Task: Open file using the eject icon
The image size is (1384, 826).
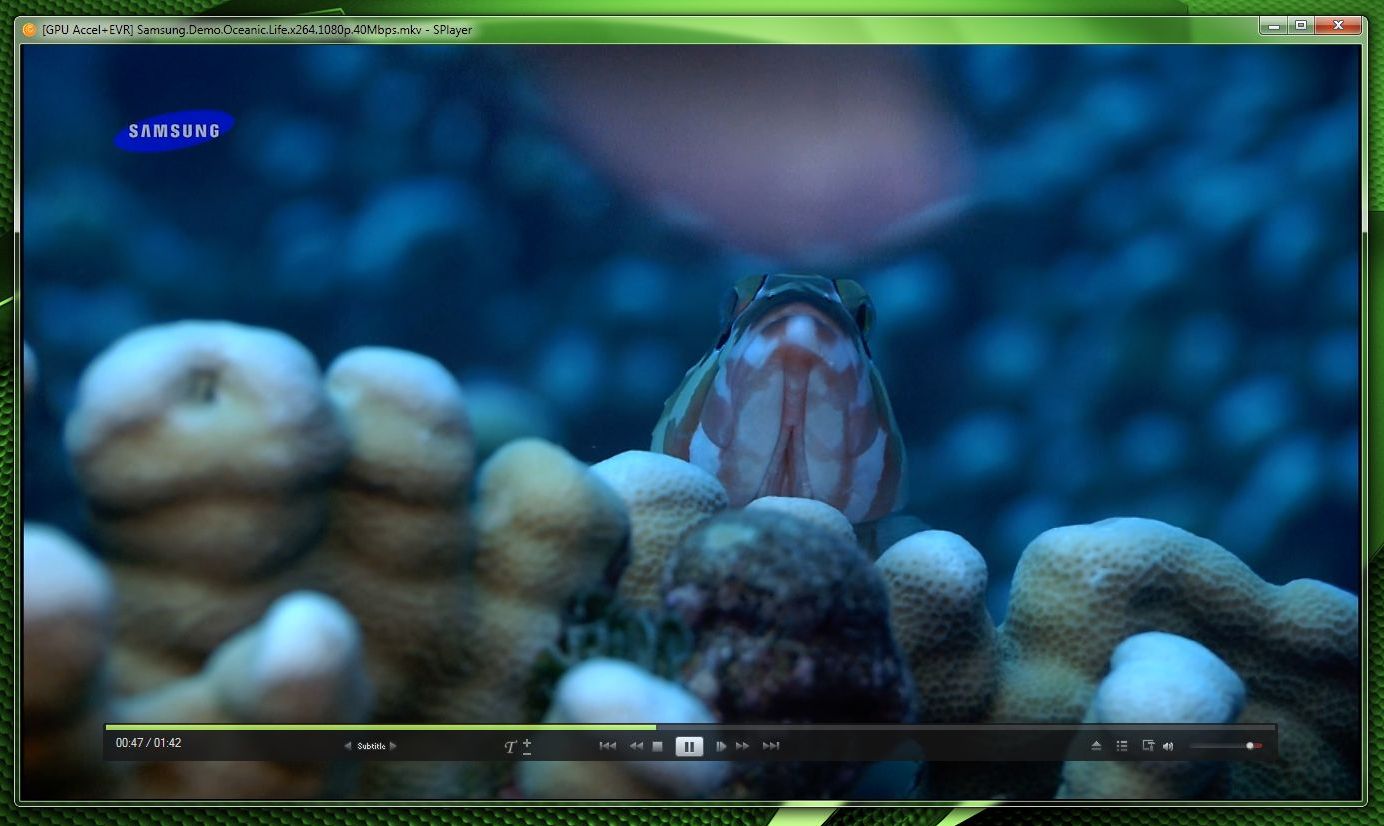Action: click(1096, 746)
